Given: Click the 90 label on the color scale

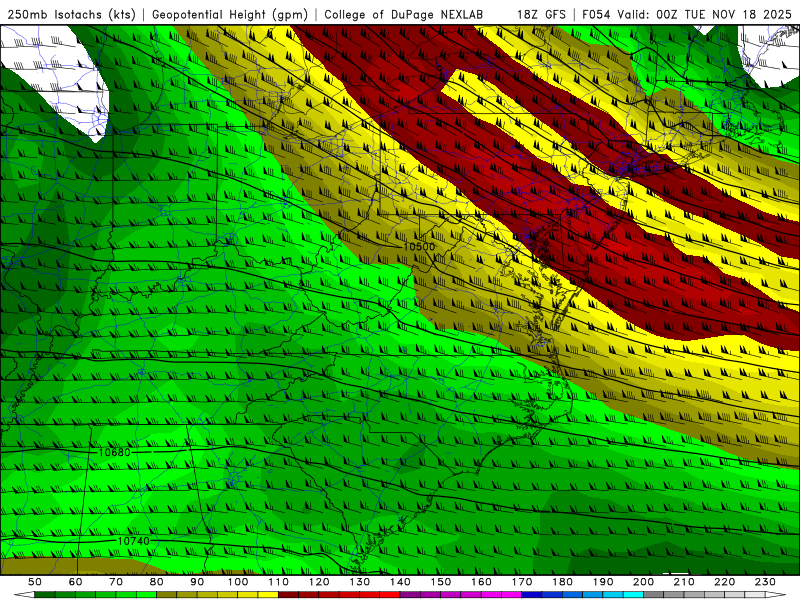Looking at the screenshot, I should [197, 582].
